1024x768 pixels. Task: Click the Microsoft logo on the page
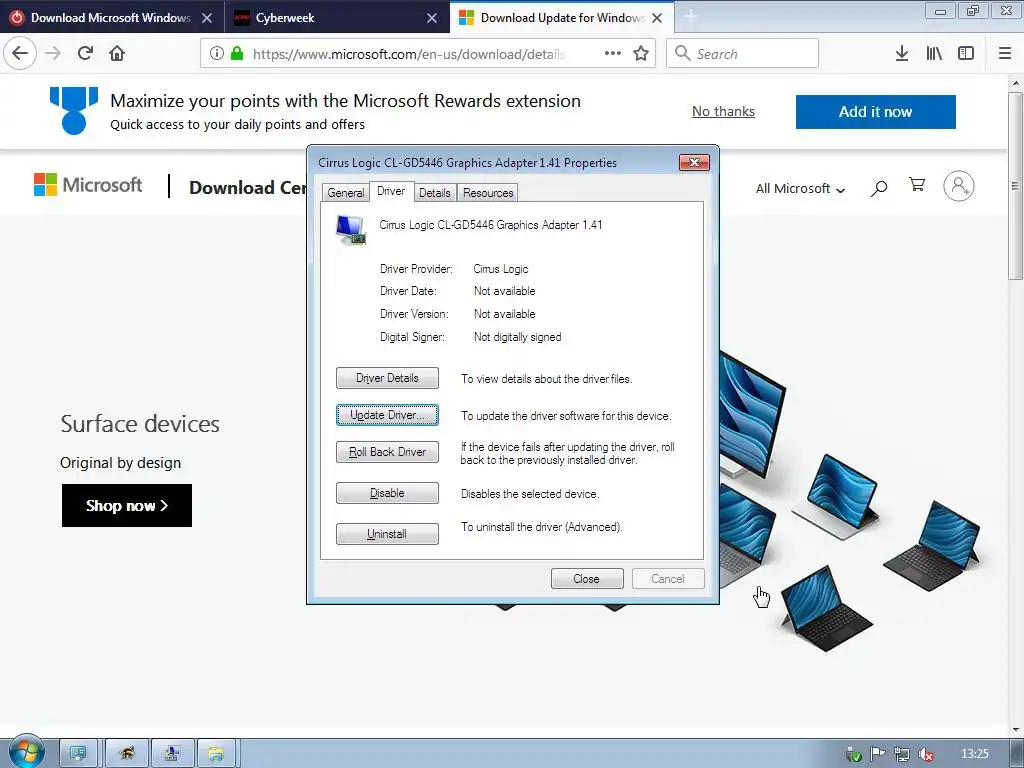coord(88,185)
